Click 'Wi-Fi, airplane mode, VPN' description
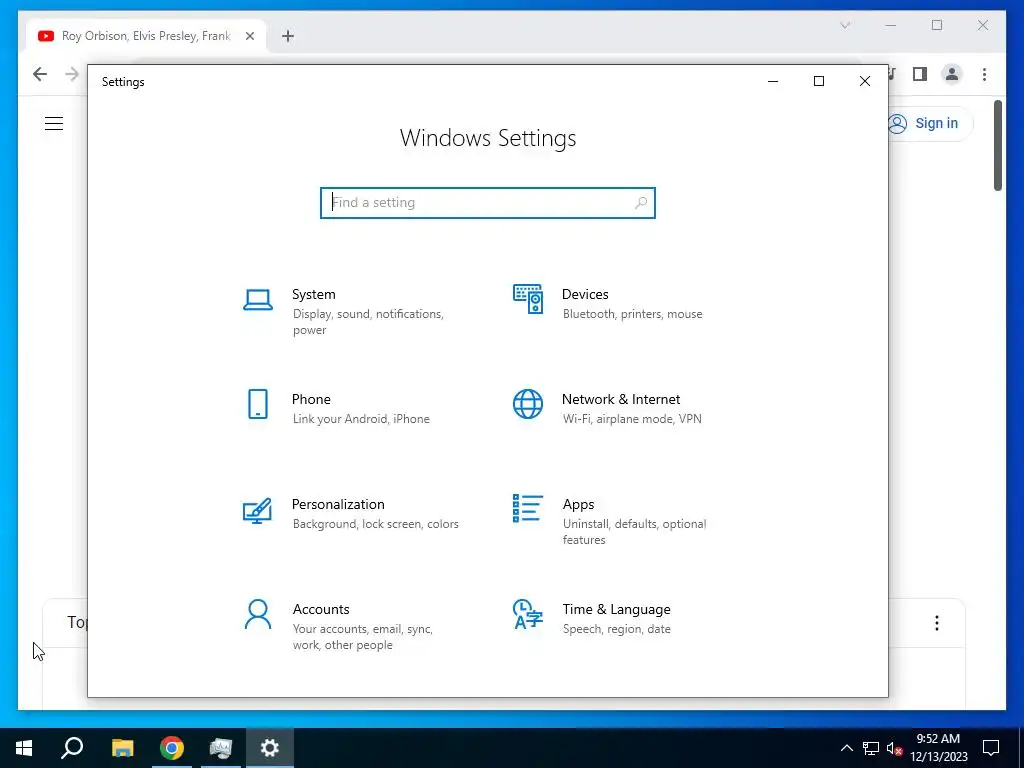The image size is (1024, 768). (632, 419)
